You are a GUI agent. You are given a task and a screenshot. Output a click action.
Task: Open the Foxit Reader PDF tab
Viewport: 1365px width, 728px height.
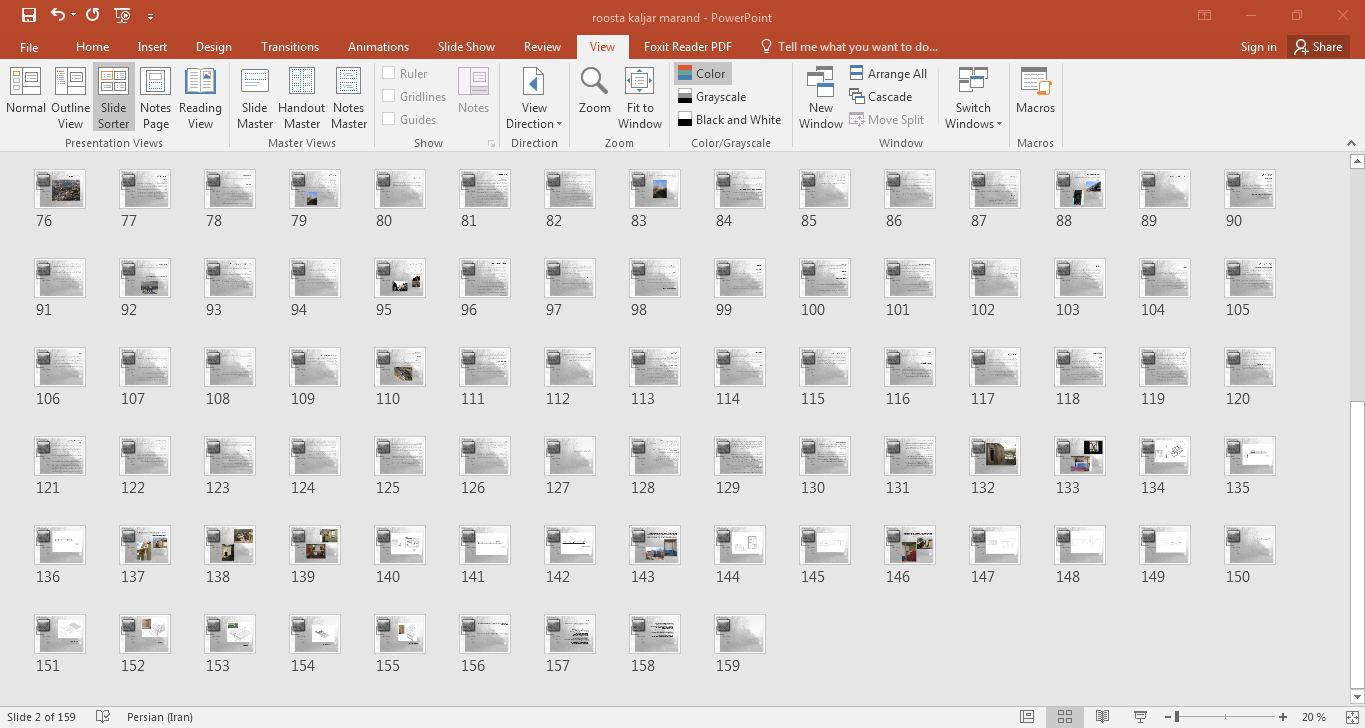coord(687,46)
